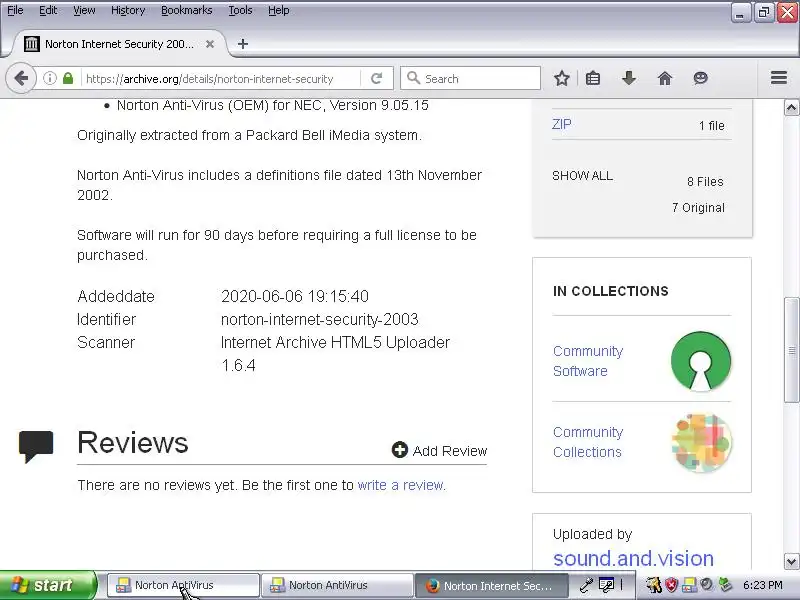Open the hamburger menu icon
This screenshot has width=800, height=600.
[x=779, y=78]
